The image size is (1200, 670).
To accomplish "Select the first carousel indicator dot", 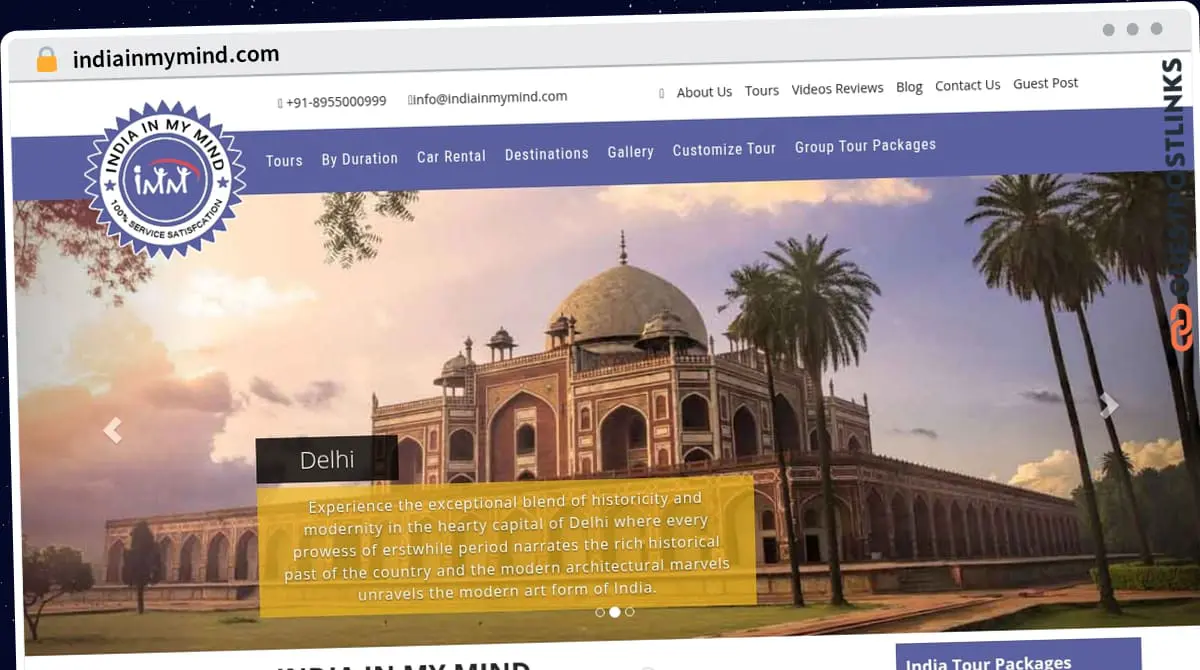I will (x=600, y=612).
